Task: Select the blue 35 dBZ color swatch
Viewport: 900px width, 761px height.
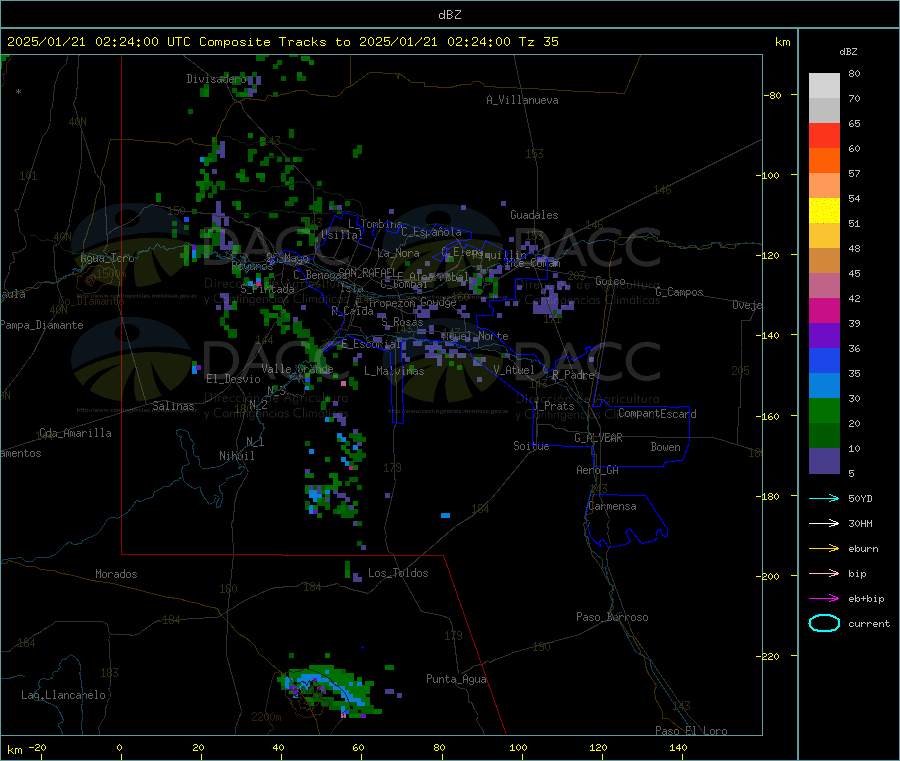Action: pos(824,360)
